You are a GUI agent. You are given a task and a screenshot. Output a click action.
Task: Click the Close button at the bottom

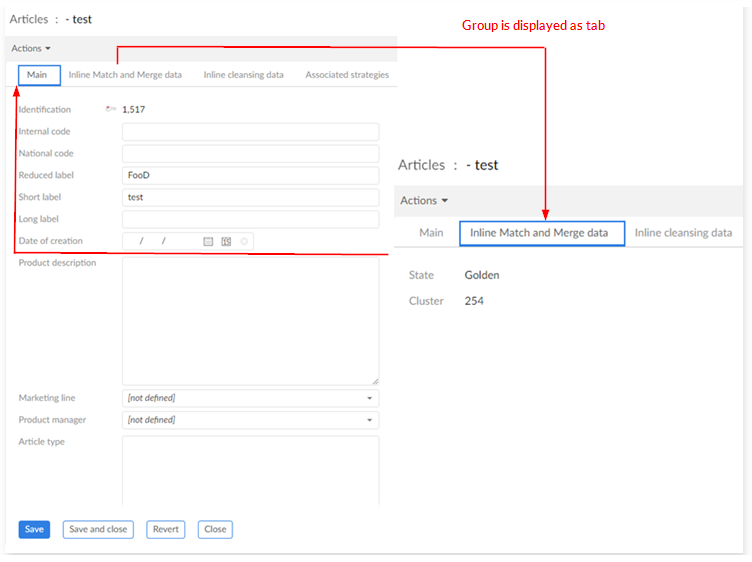[x=215, y=529]
